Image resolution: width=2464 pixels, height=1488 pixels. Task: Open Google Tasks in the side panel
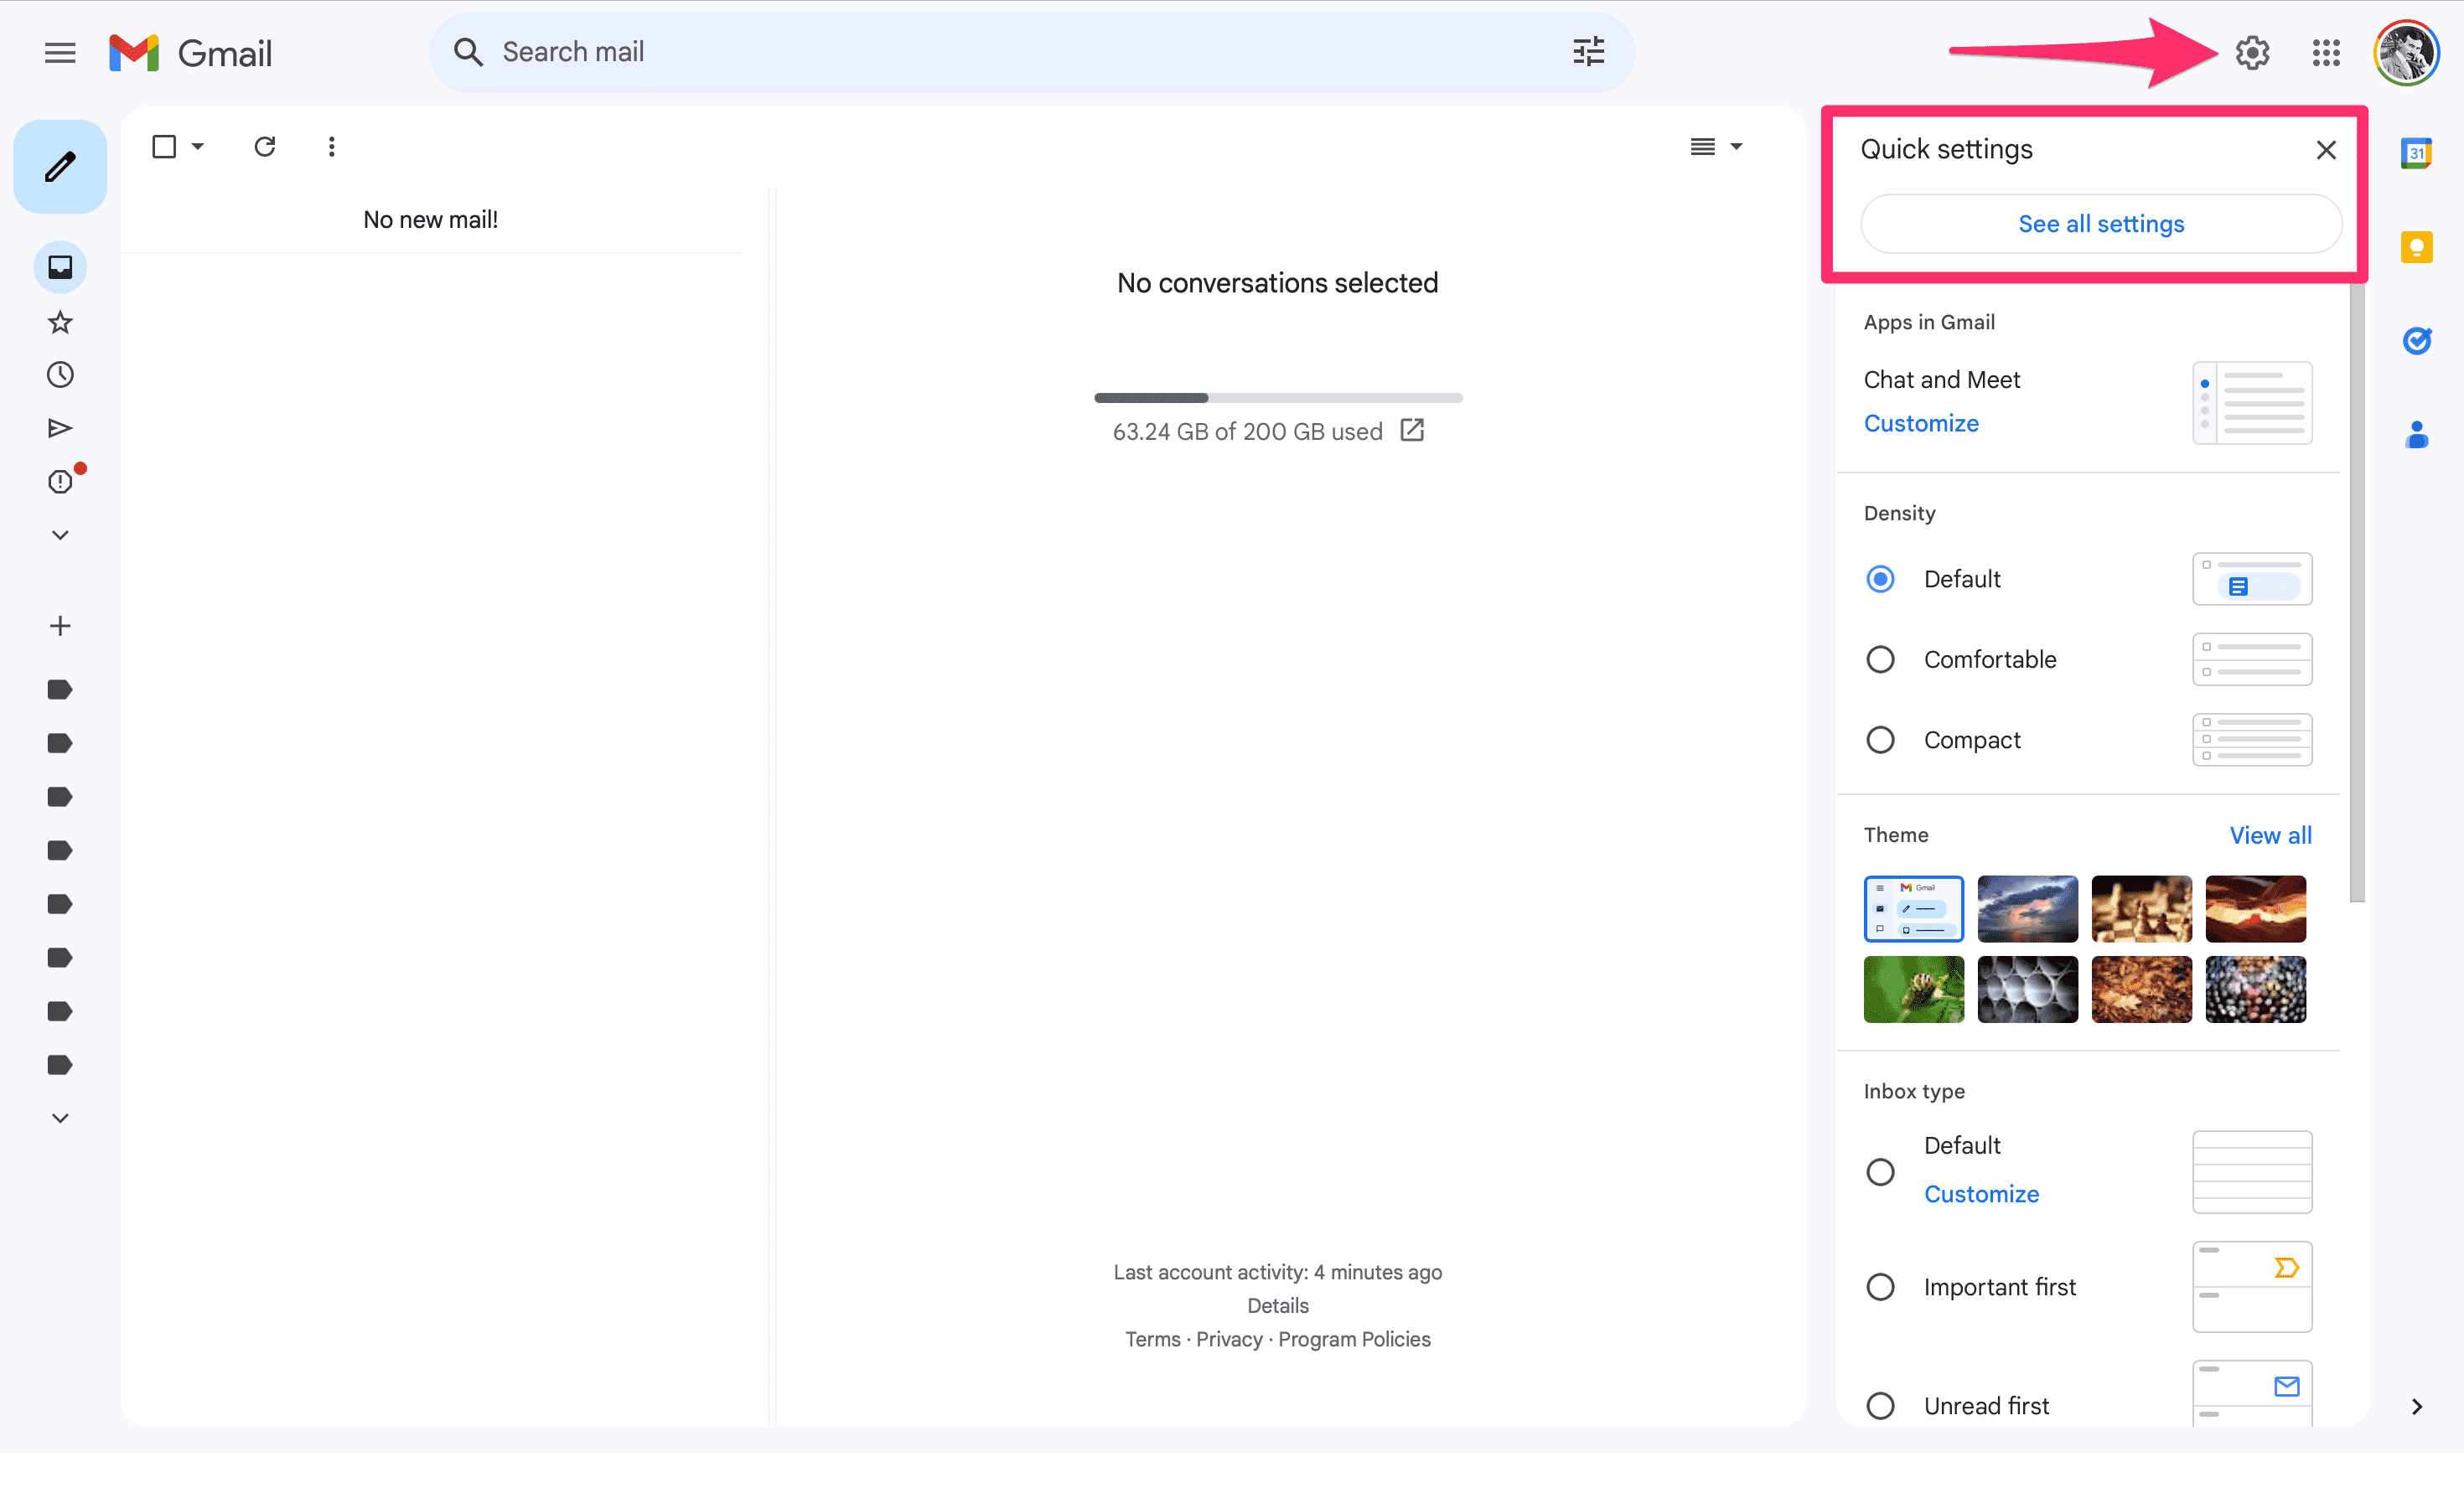pos(2417,341)
